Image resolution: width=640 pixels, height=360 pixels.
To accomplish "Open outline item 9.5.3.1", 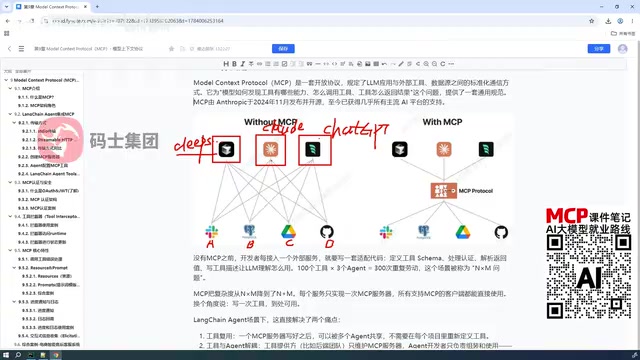I will (x=38, y=310).
